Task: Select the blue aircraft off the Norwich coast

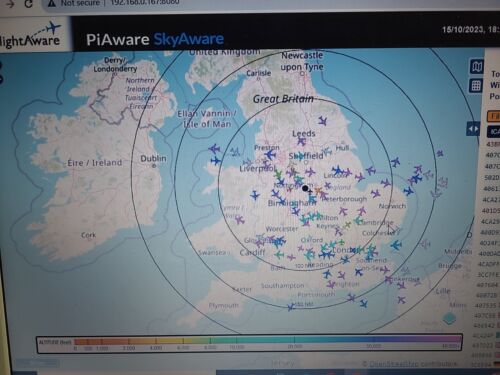Action: pos(408,191)
